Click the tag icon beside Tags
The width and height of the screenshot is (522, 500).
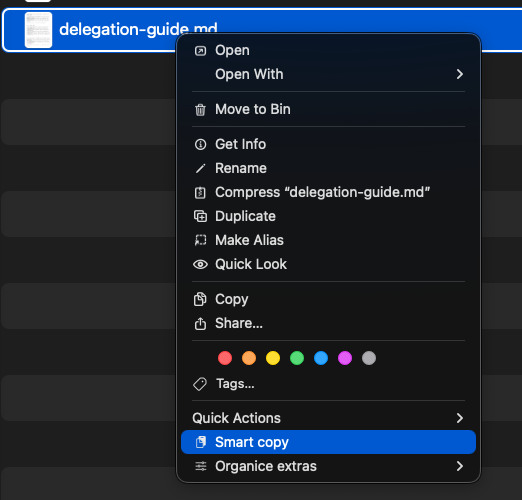(x=200, y=384)
